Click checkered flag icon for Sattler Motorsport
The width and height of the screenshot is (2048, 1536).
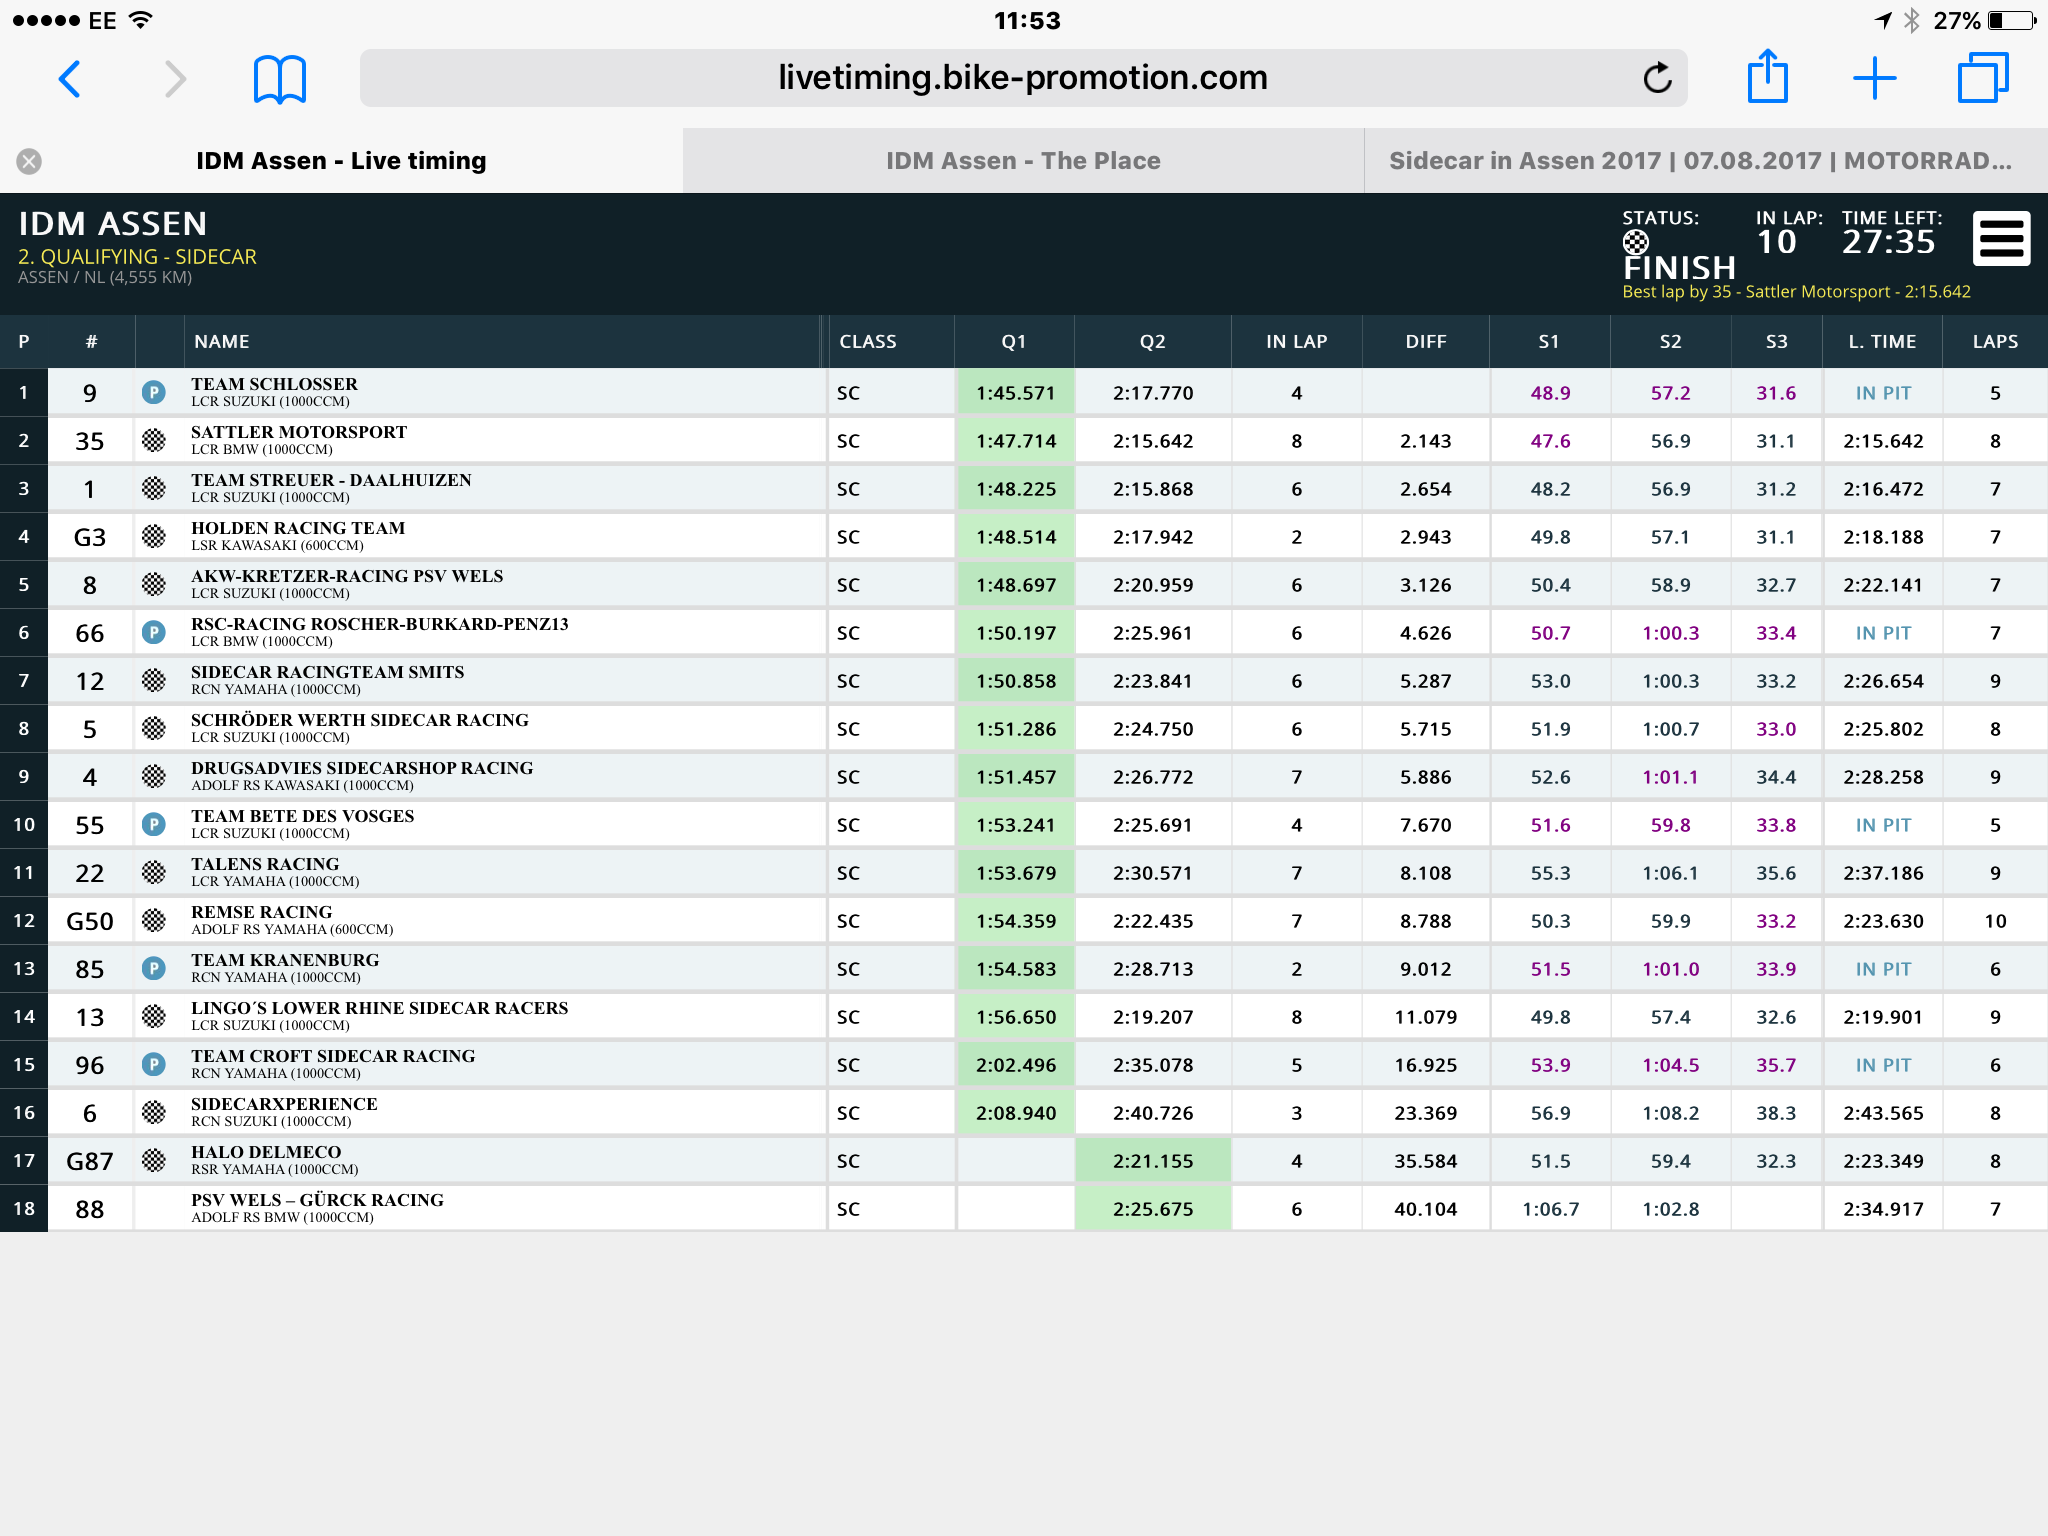coord(153,440)
